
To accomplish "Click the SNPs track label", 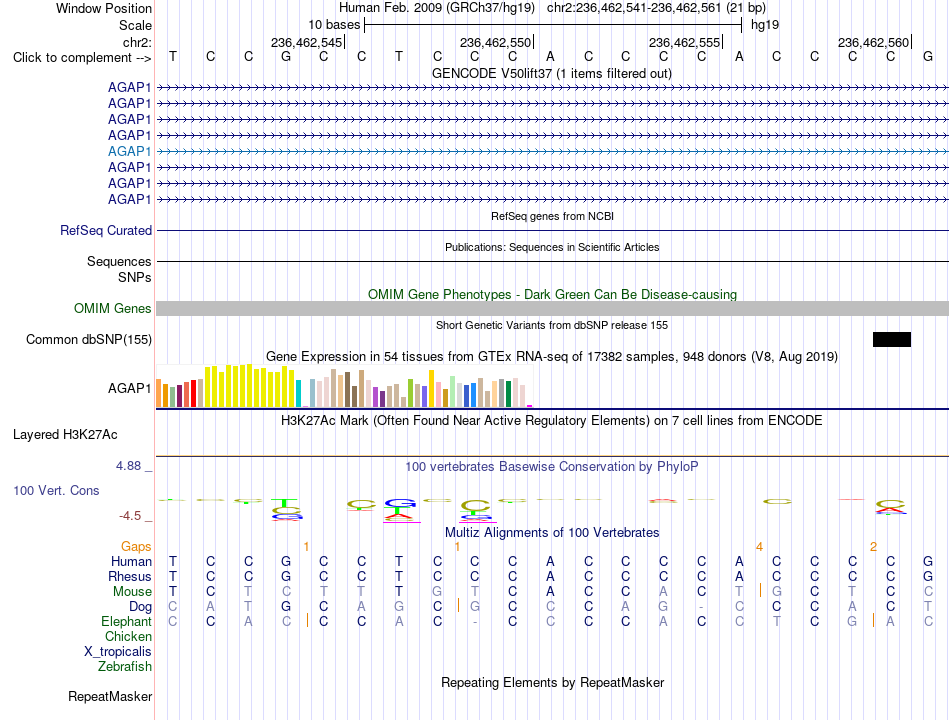I will (135, 277).
